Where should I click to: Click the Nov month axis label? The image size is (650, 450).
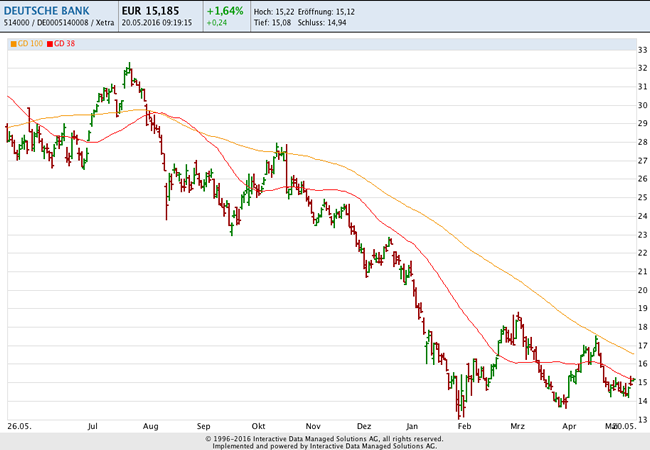pos(313,426)
